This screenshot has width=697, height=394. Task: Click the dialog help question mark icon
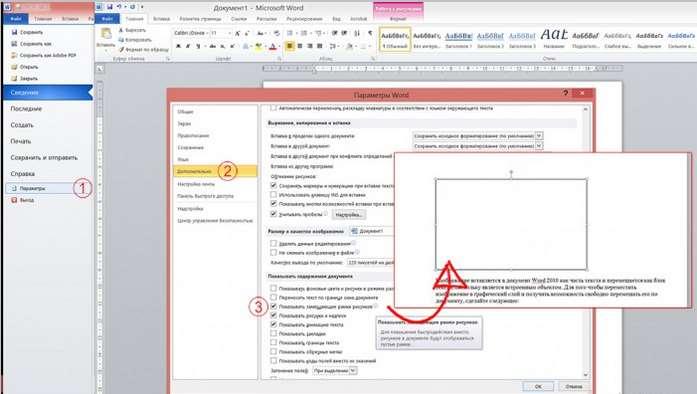[565, 93]
